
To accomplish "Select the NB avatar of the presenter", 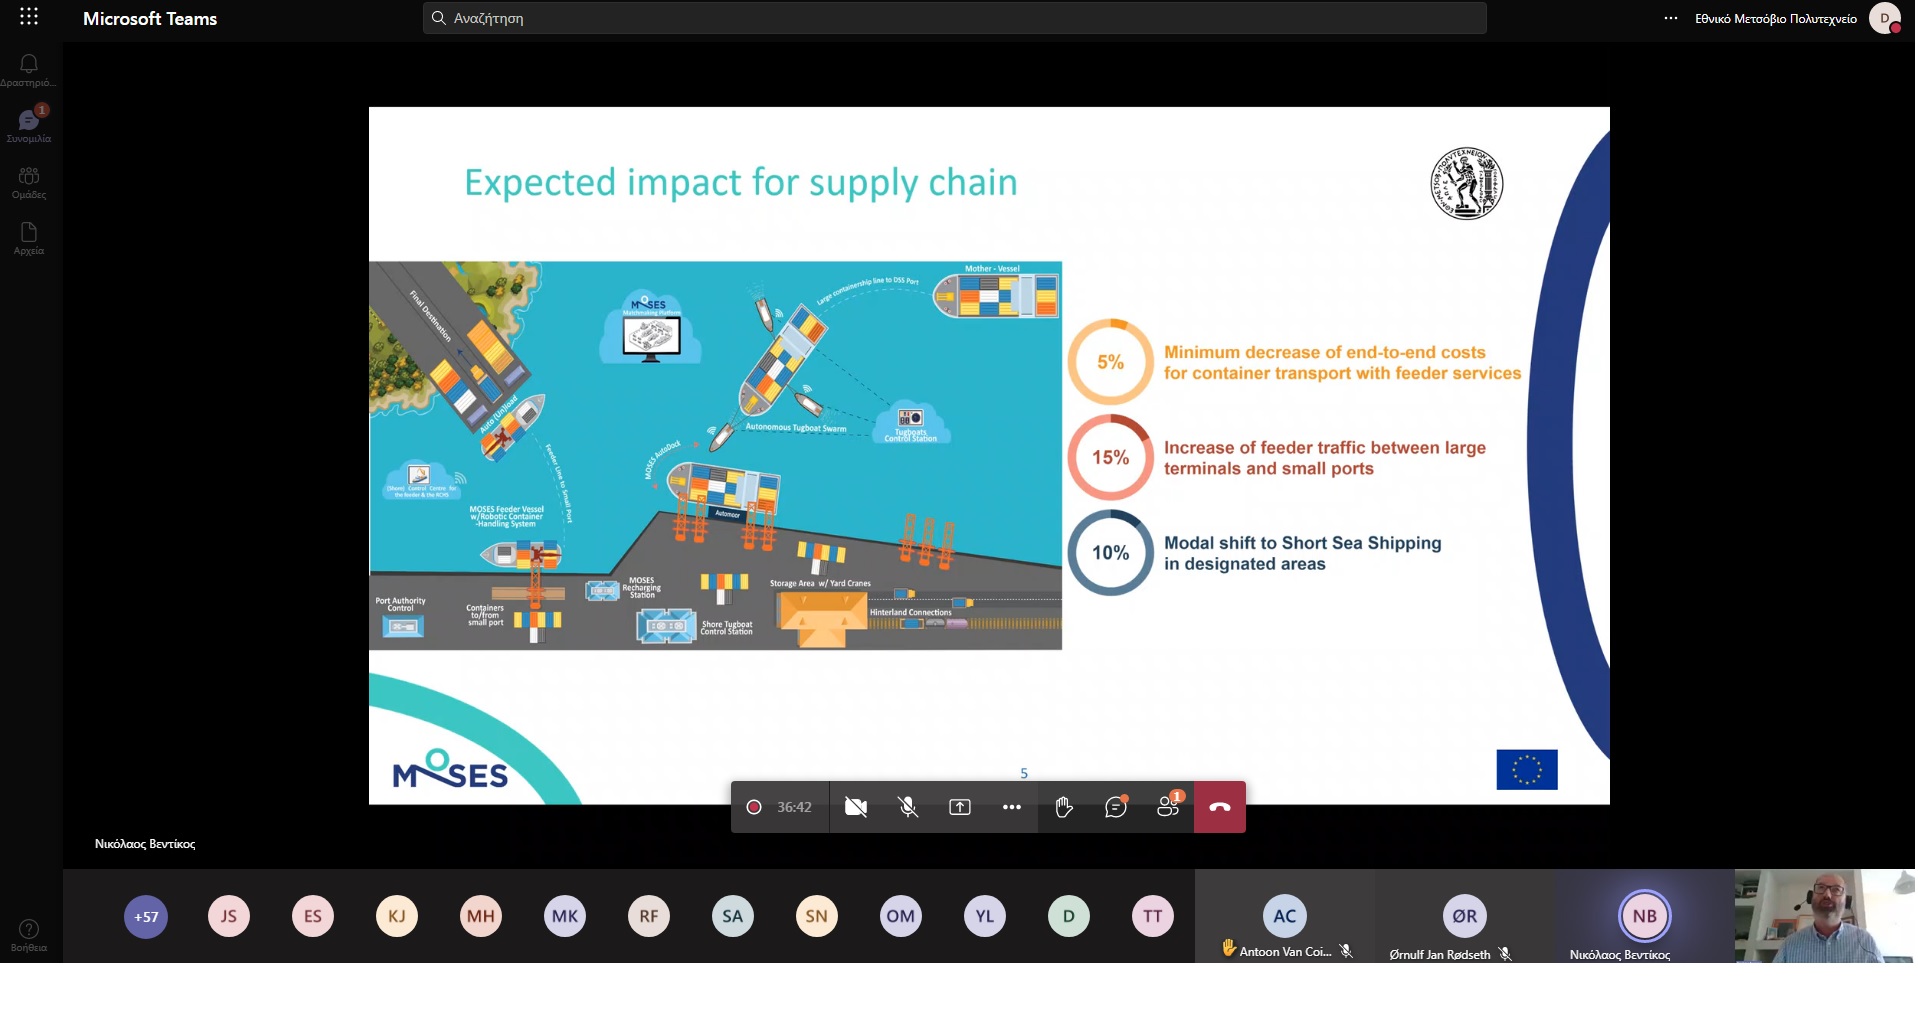I will [x=1645, y=916].
